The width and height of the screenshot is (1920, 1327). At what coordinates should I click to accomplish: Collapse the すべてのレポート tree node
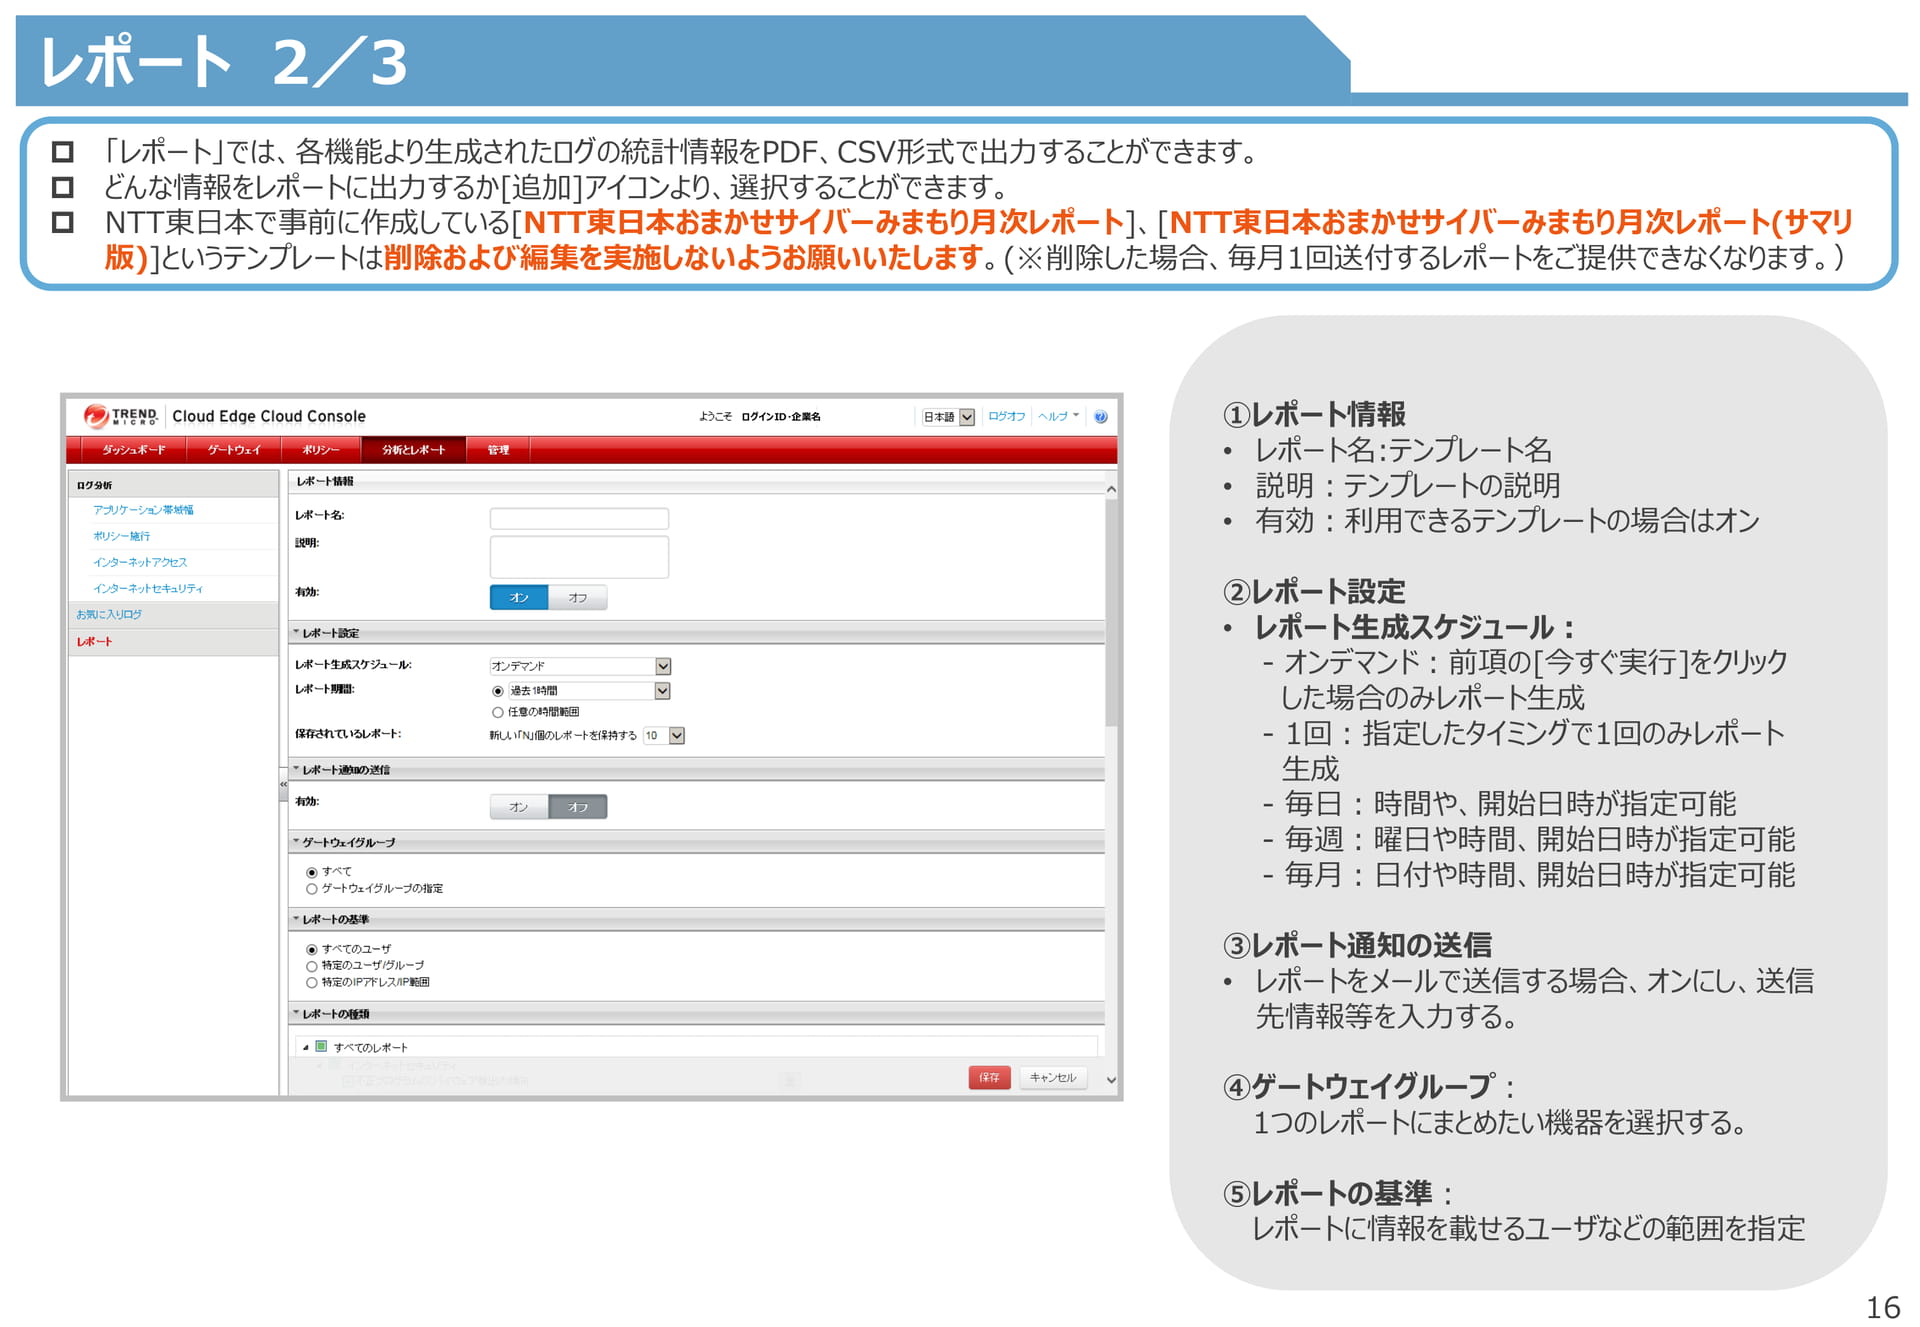coord(306,1048)
